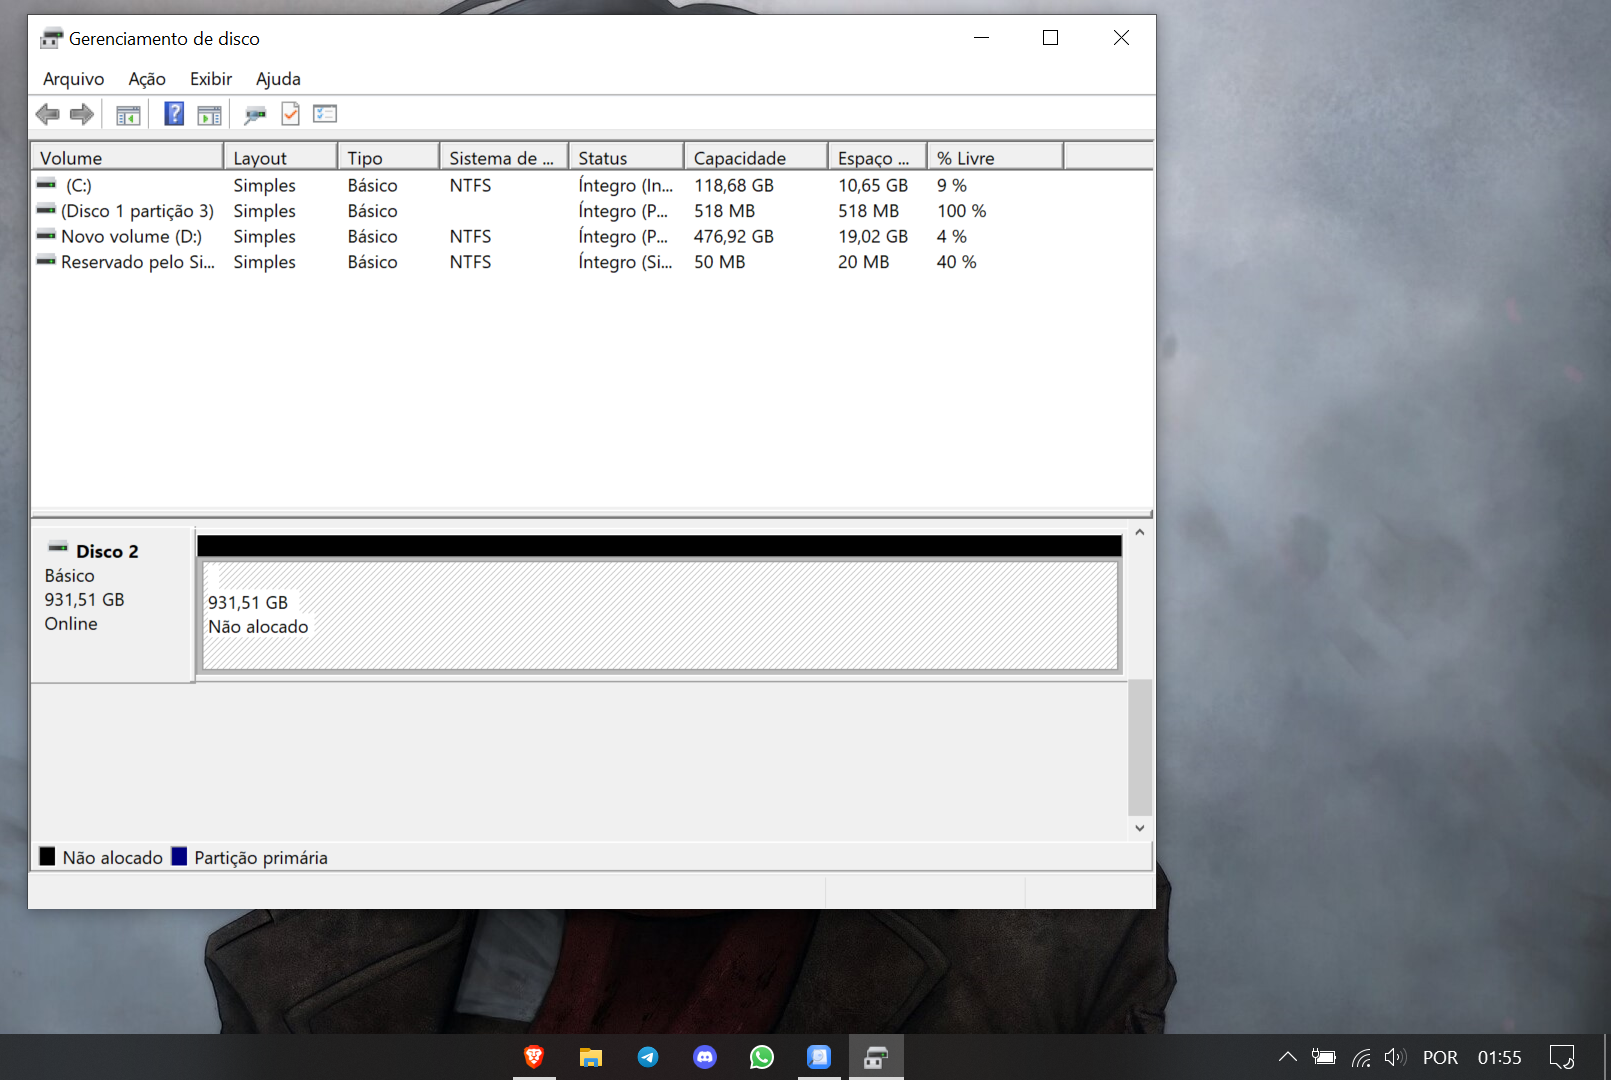Screen dimensions: 1611x1080
Task: Click the blue Partição primária legend swatch
Action: point(179,856)
